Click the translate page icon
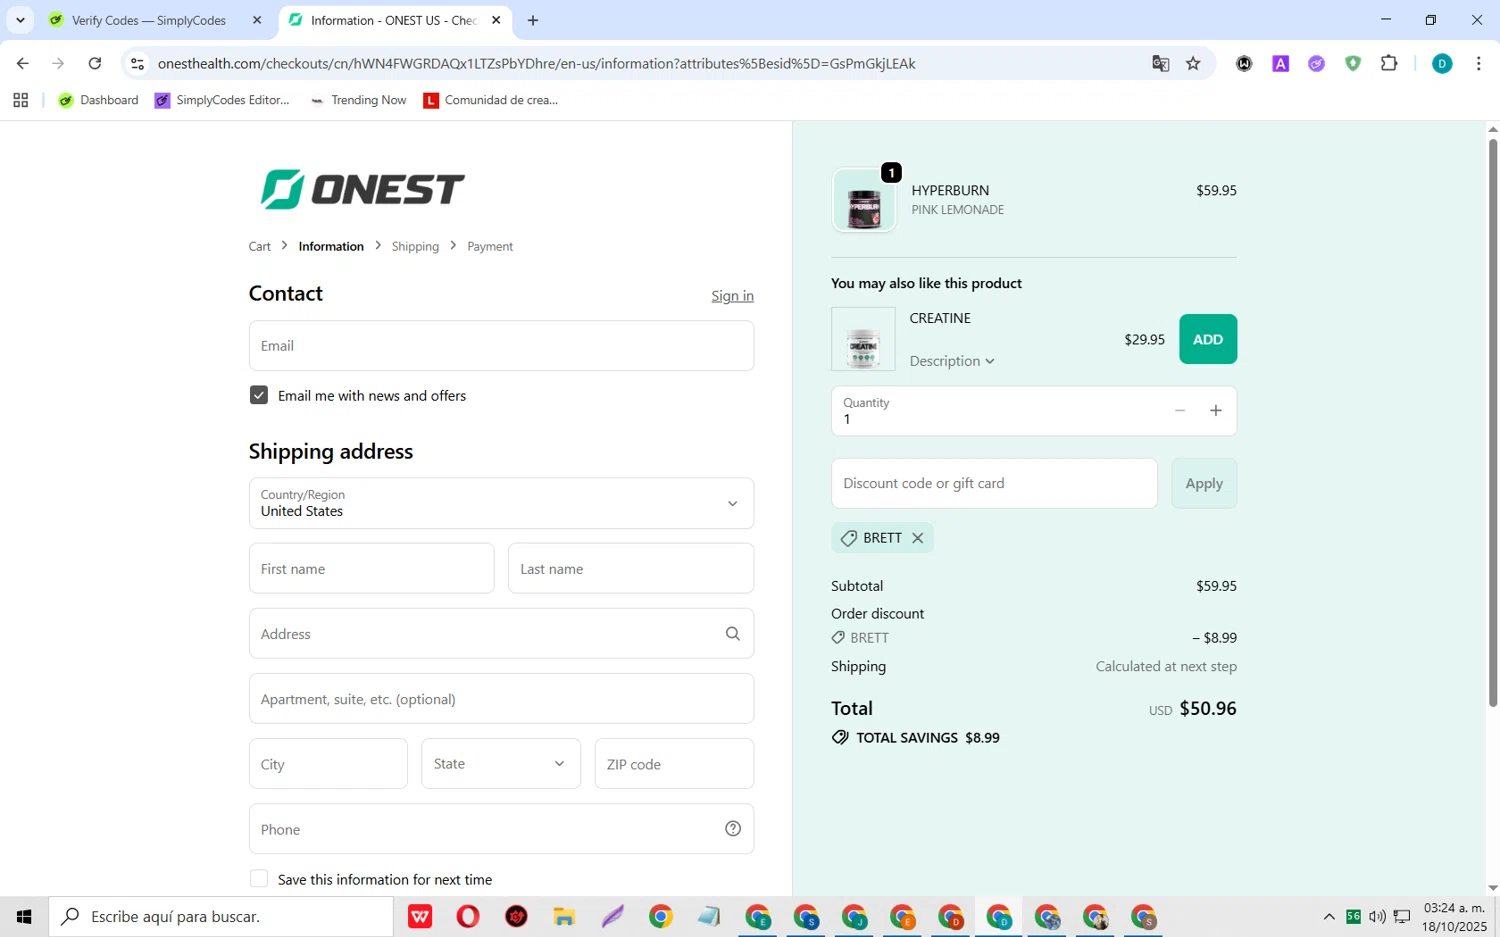The width and height of the screenshot is (1500, 937). click(x=1160, y=63)
